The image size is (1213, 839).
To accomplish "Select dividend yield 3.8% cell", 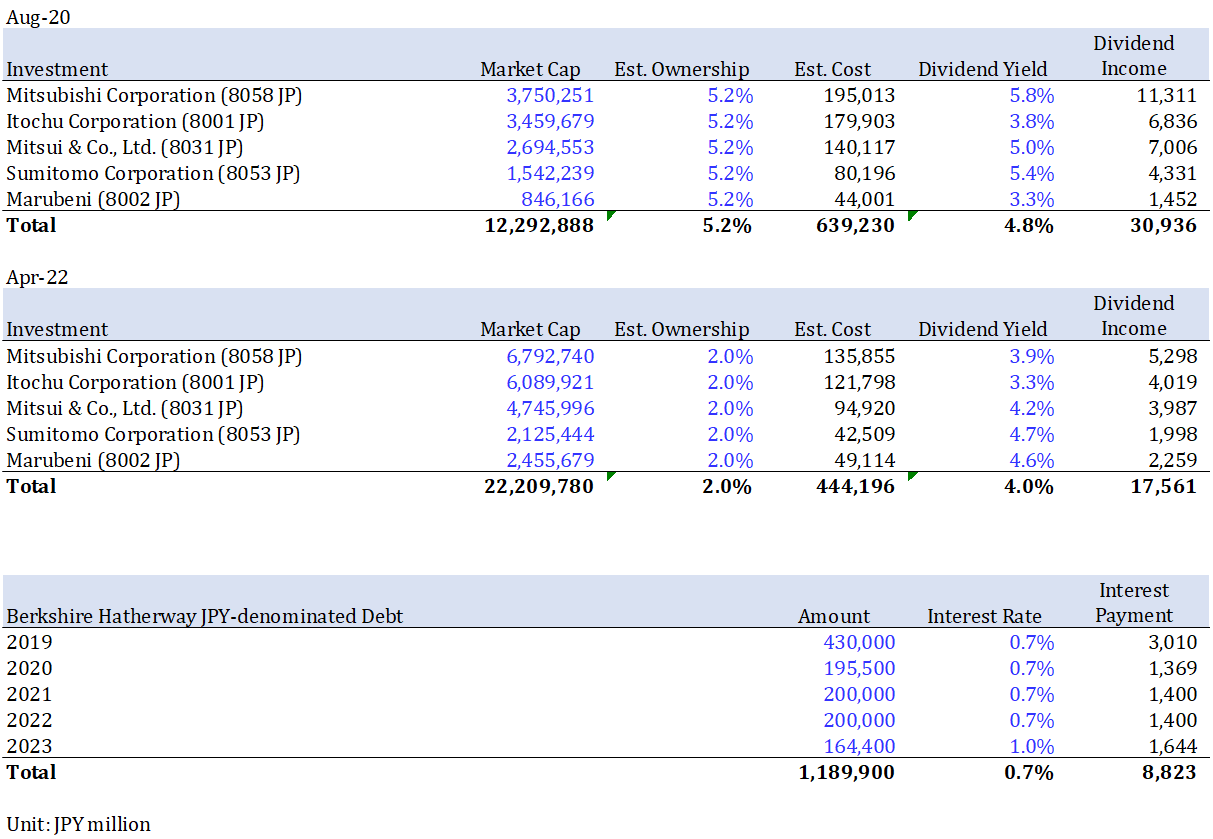I will point(1032,121).
